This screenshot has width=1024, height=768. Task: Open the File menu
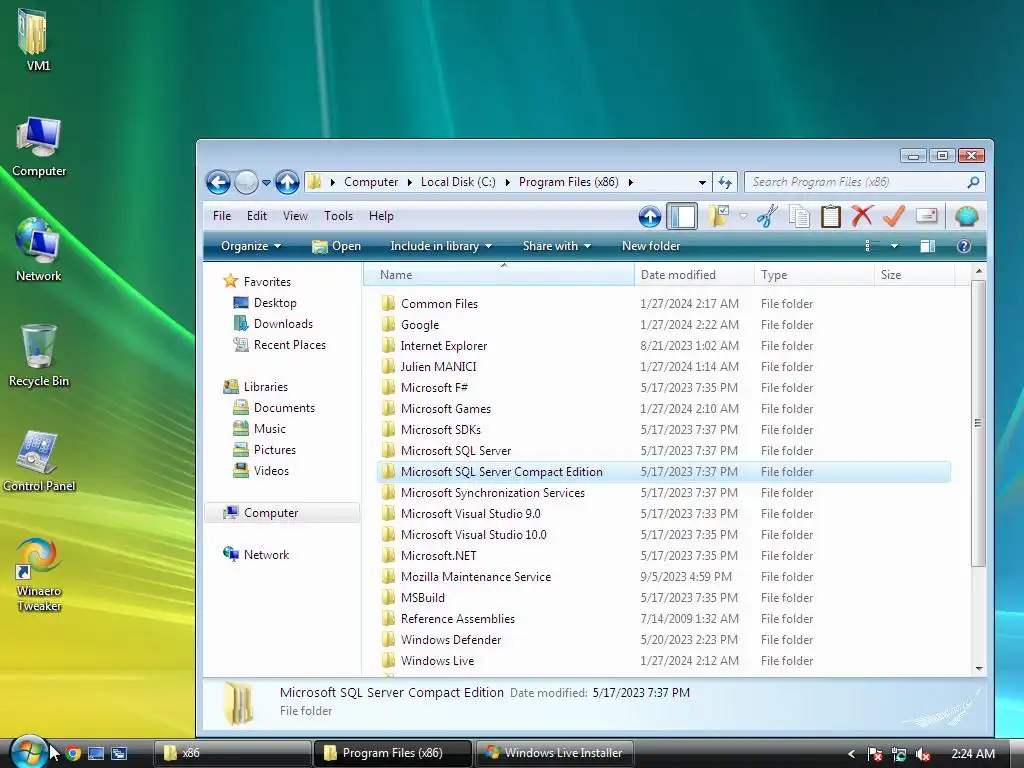[222, 216]
